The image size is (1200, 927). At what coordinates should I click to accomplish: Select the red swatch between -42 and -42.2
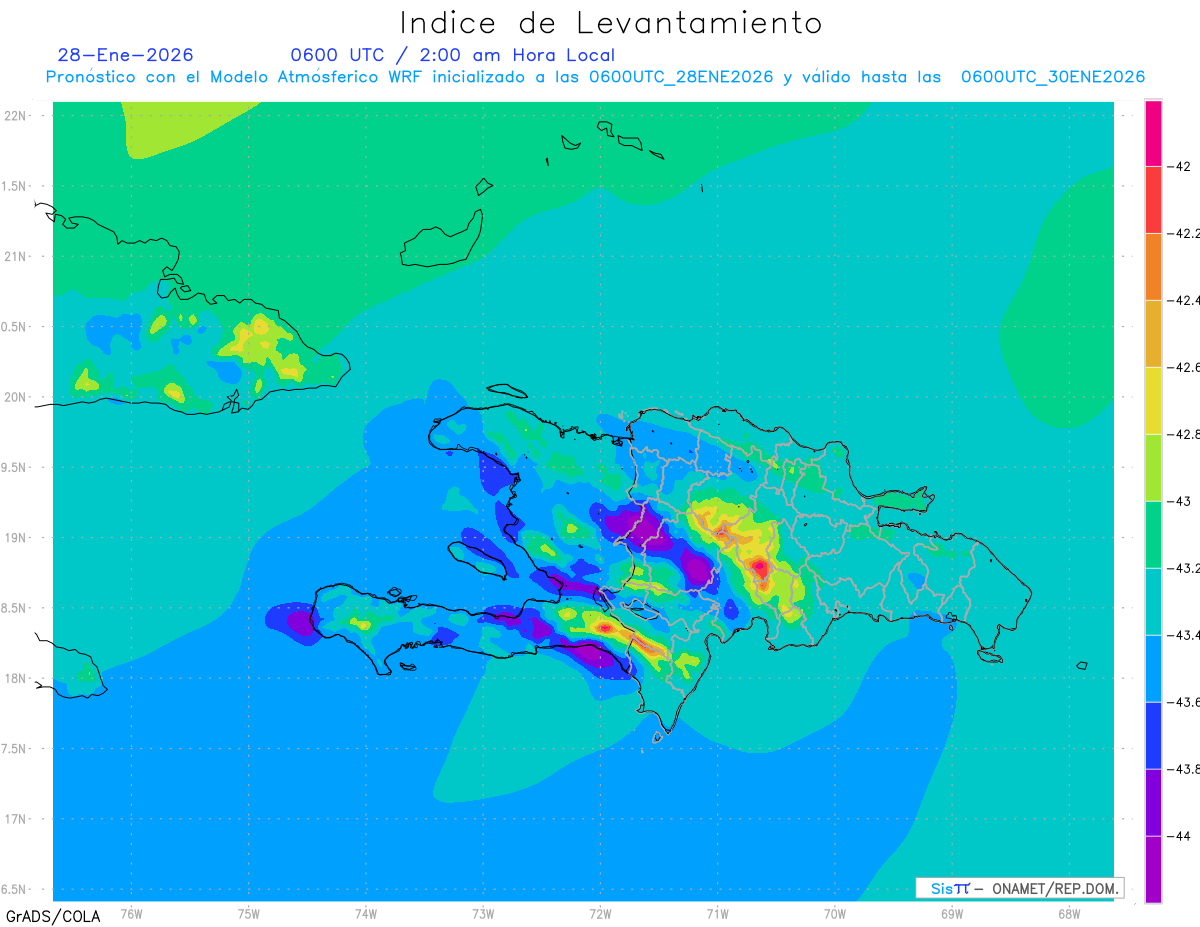coord(1153,200)
